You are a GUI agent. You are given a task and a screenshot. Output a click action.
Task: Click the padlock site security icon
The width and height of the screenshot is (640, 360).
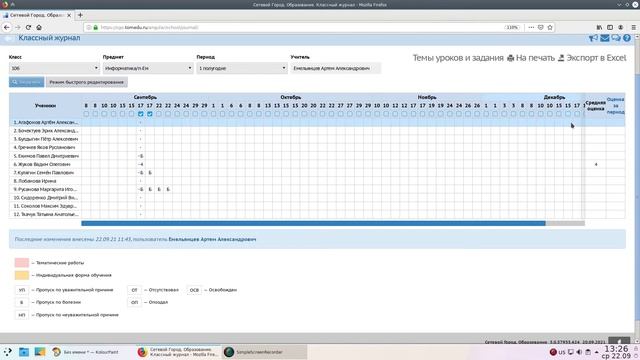[96, 27]
